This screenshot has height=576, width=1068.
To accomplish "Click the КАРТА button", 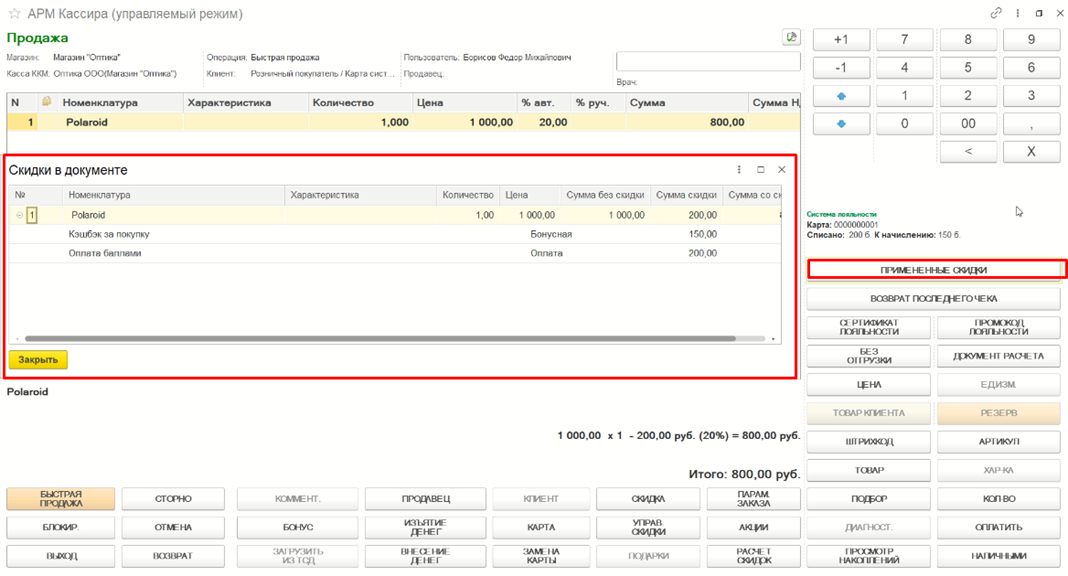I will coord(541,527).
